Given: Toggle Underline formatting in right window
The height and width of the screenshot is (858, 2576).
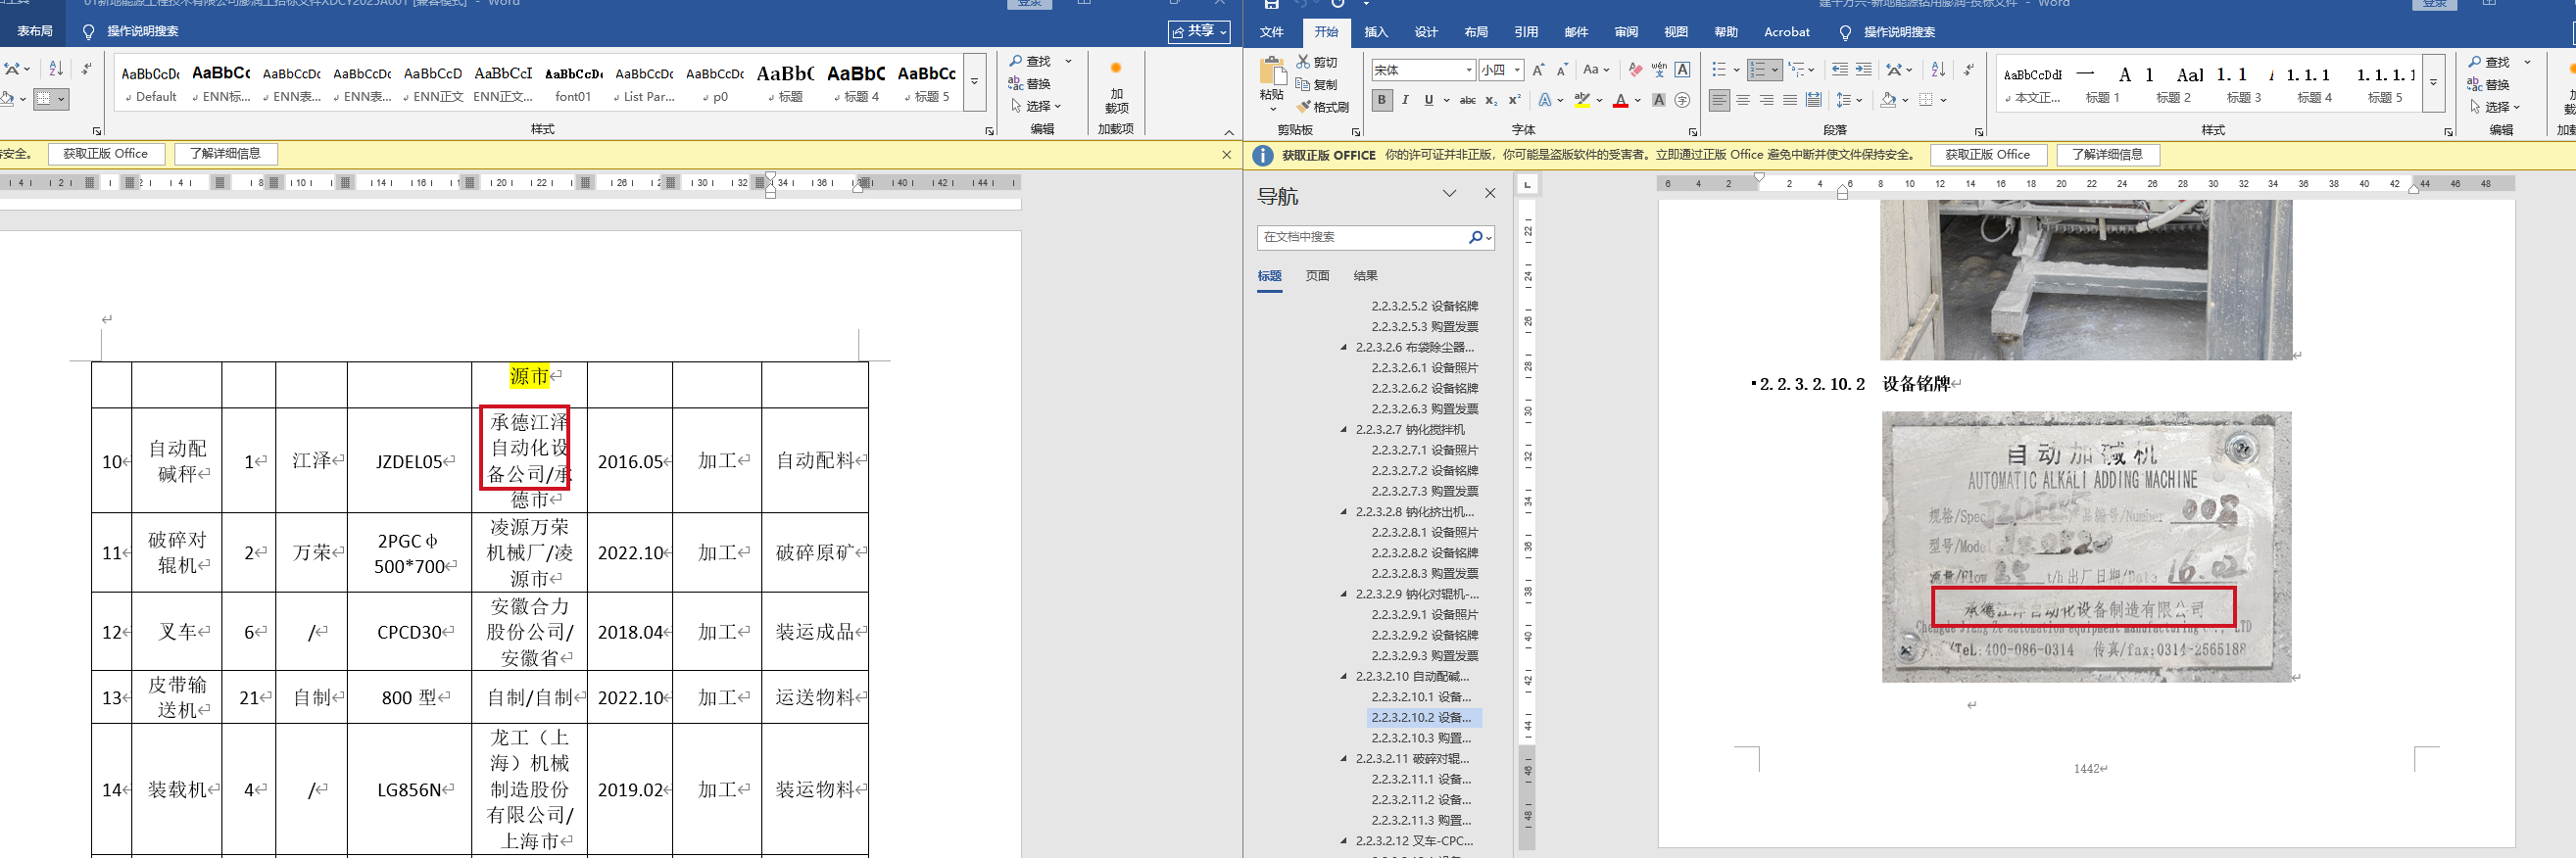Looking at the screenshot, I should tap(1429, 100).
